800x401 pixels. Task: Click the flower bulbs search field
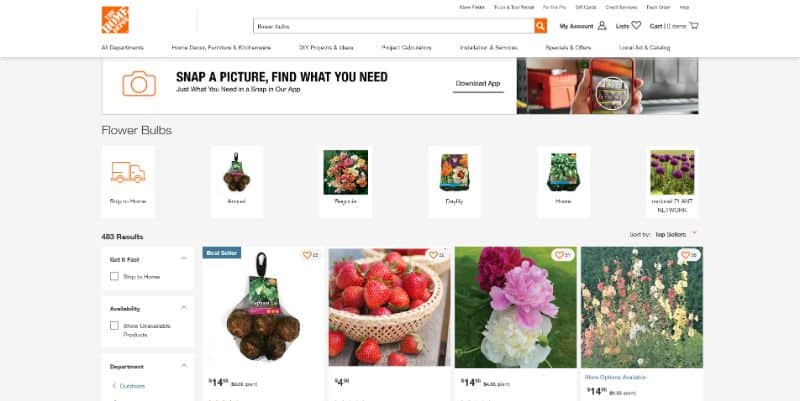coord(394,26)
